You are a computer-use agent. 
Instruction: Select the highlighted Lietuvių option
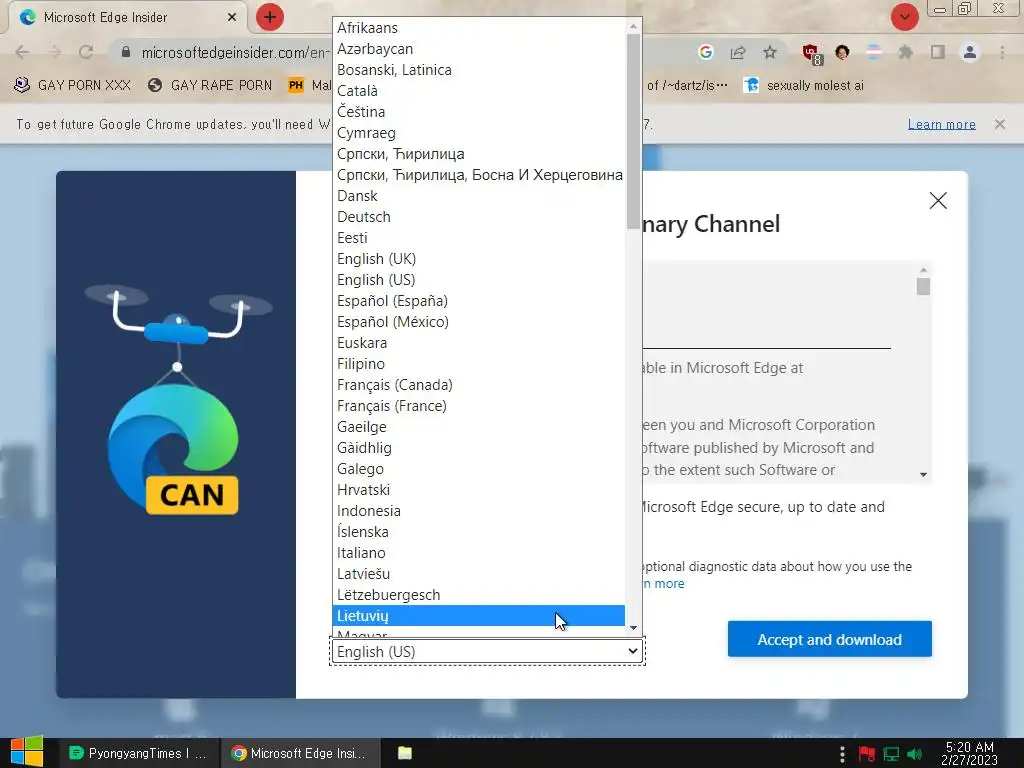[479, 616]
